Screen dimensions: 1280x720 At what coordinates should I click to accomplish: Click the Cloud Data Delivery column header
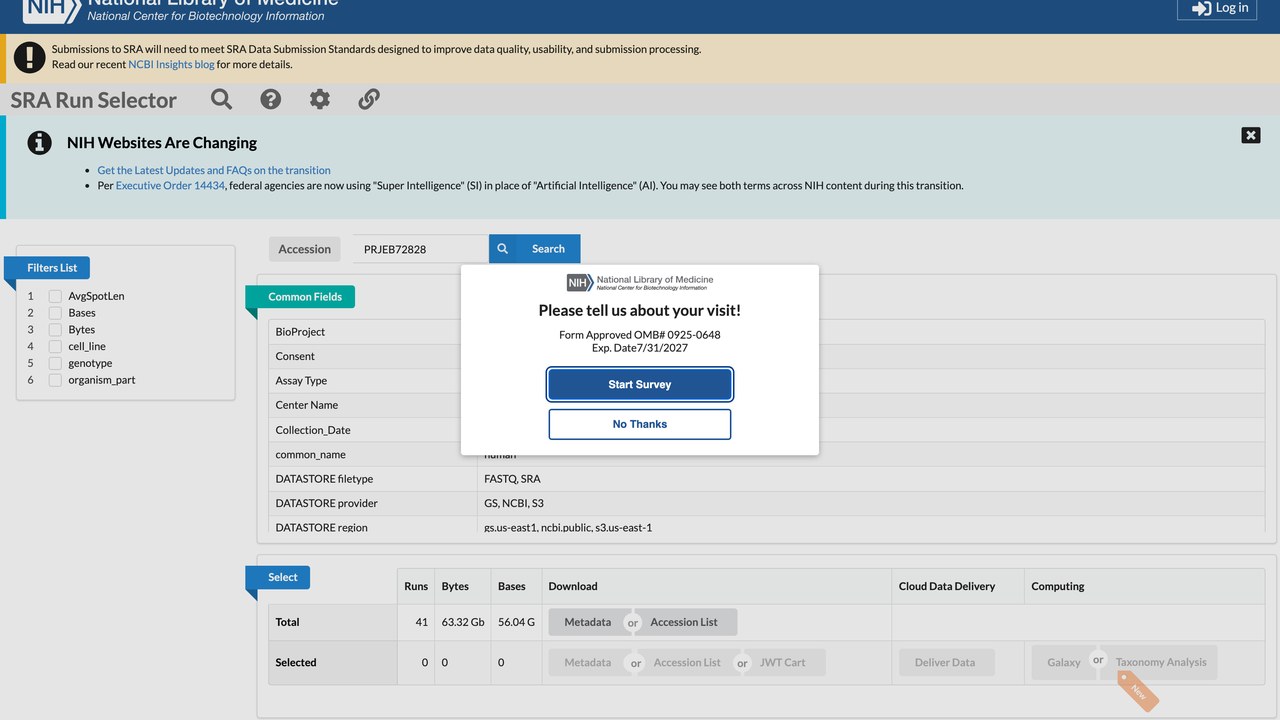(x=947, y=586)
